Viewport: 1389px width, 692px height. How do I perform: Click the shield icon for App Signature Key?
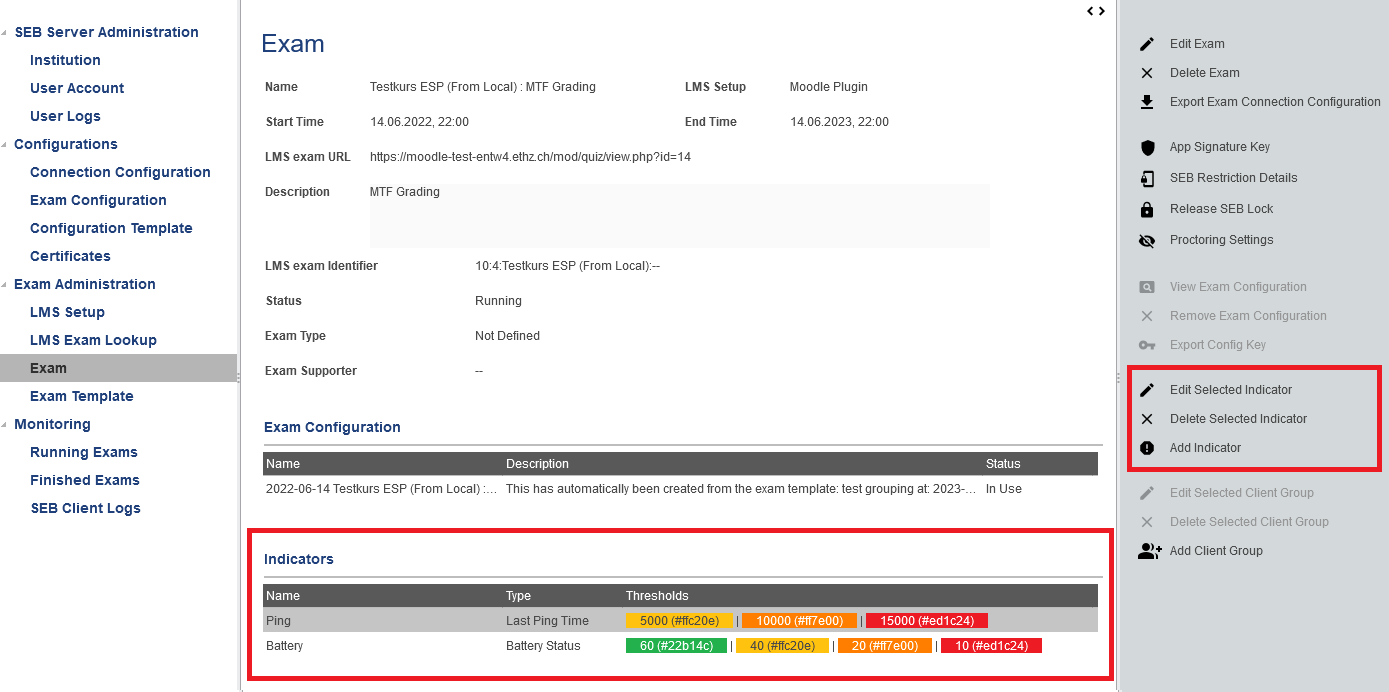point(1147,148)
